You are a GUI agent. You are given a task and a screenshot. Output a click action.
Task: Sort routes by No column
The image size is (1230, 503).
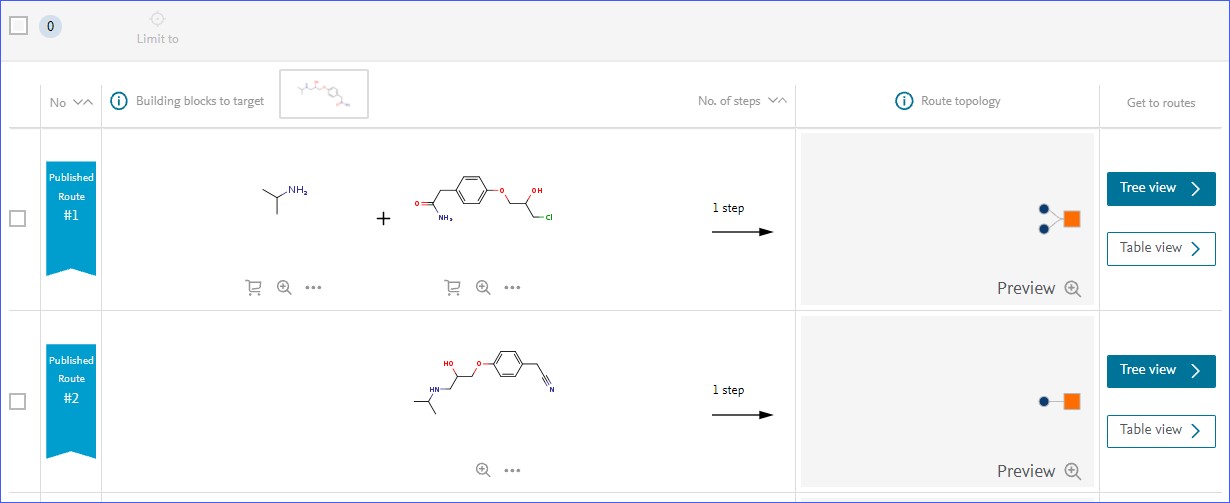tap(84, 102)
